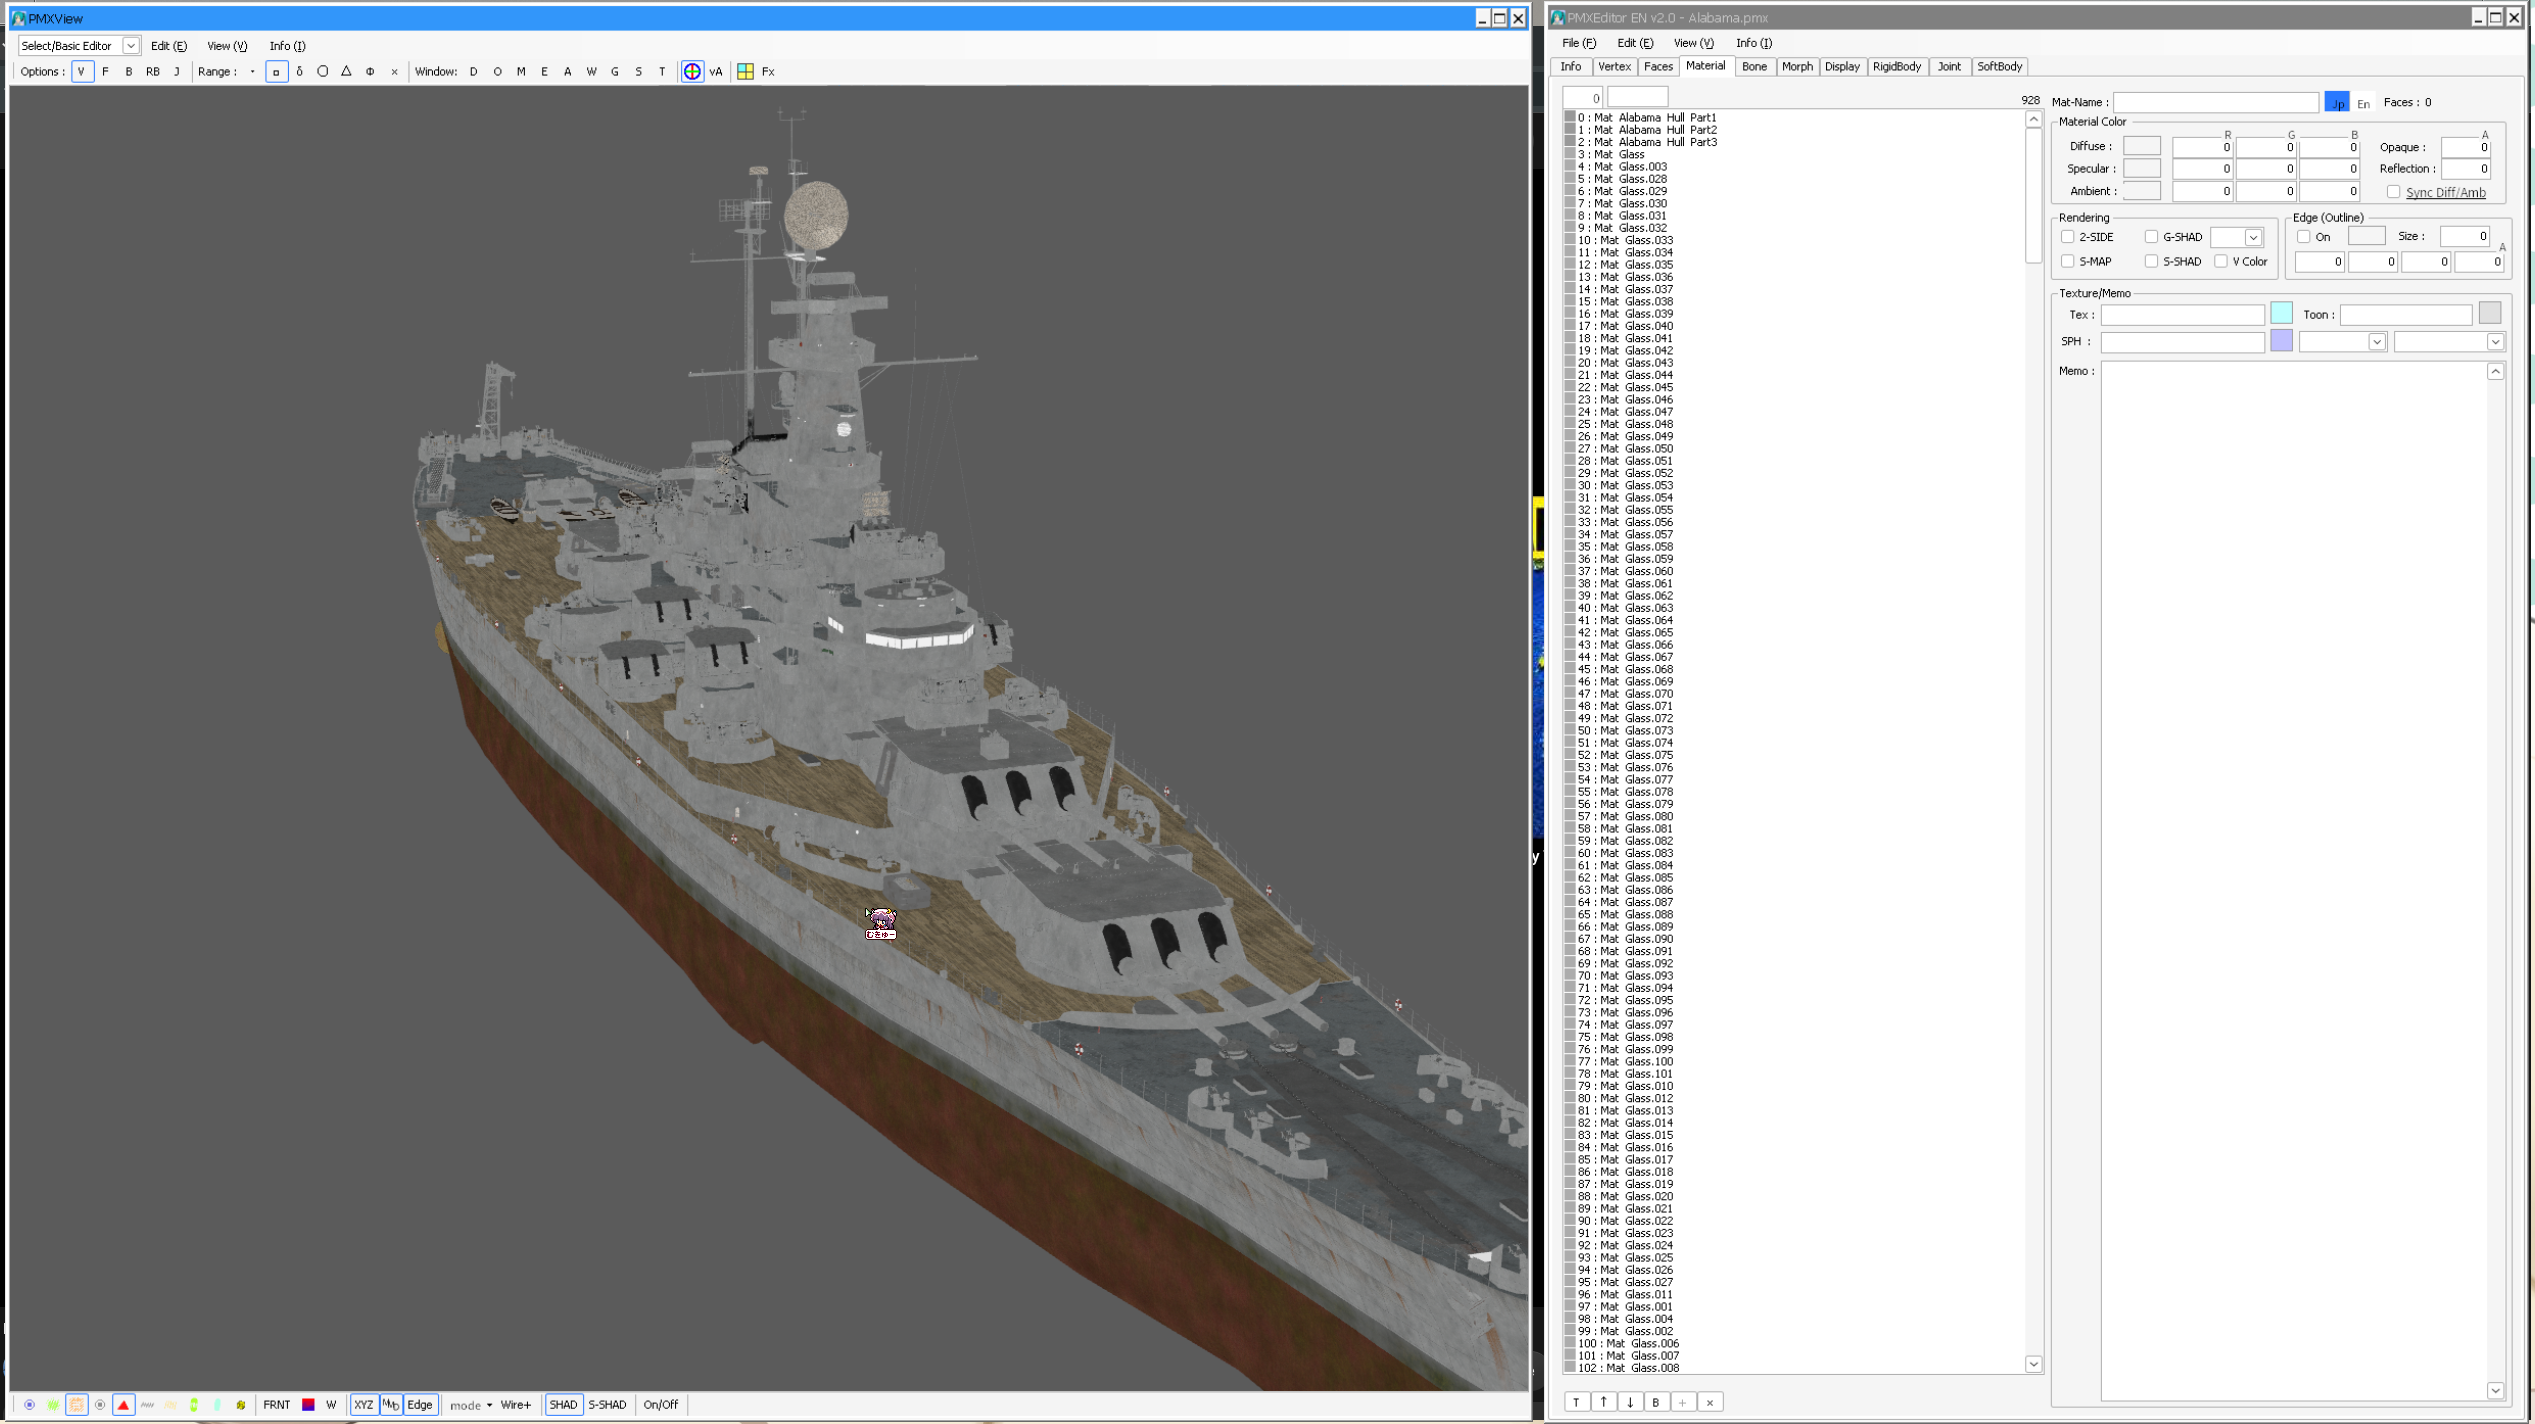Toggle SHAD shading in PMXView
Image resolution: width=2535 pixels, height=1424 pixels.
563,1405
